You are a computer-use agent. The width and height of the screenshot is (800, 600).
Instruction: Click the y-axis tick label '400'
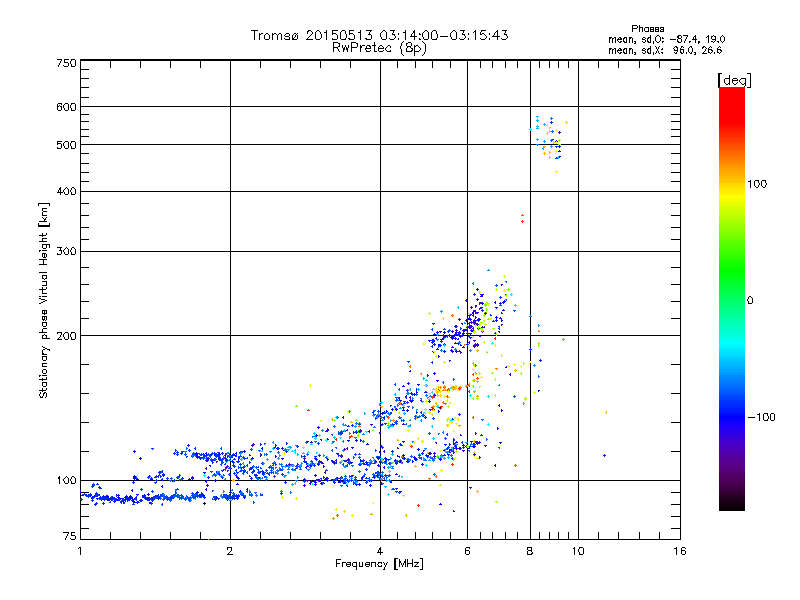66,192
